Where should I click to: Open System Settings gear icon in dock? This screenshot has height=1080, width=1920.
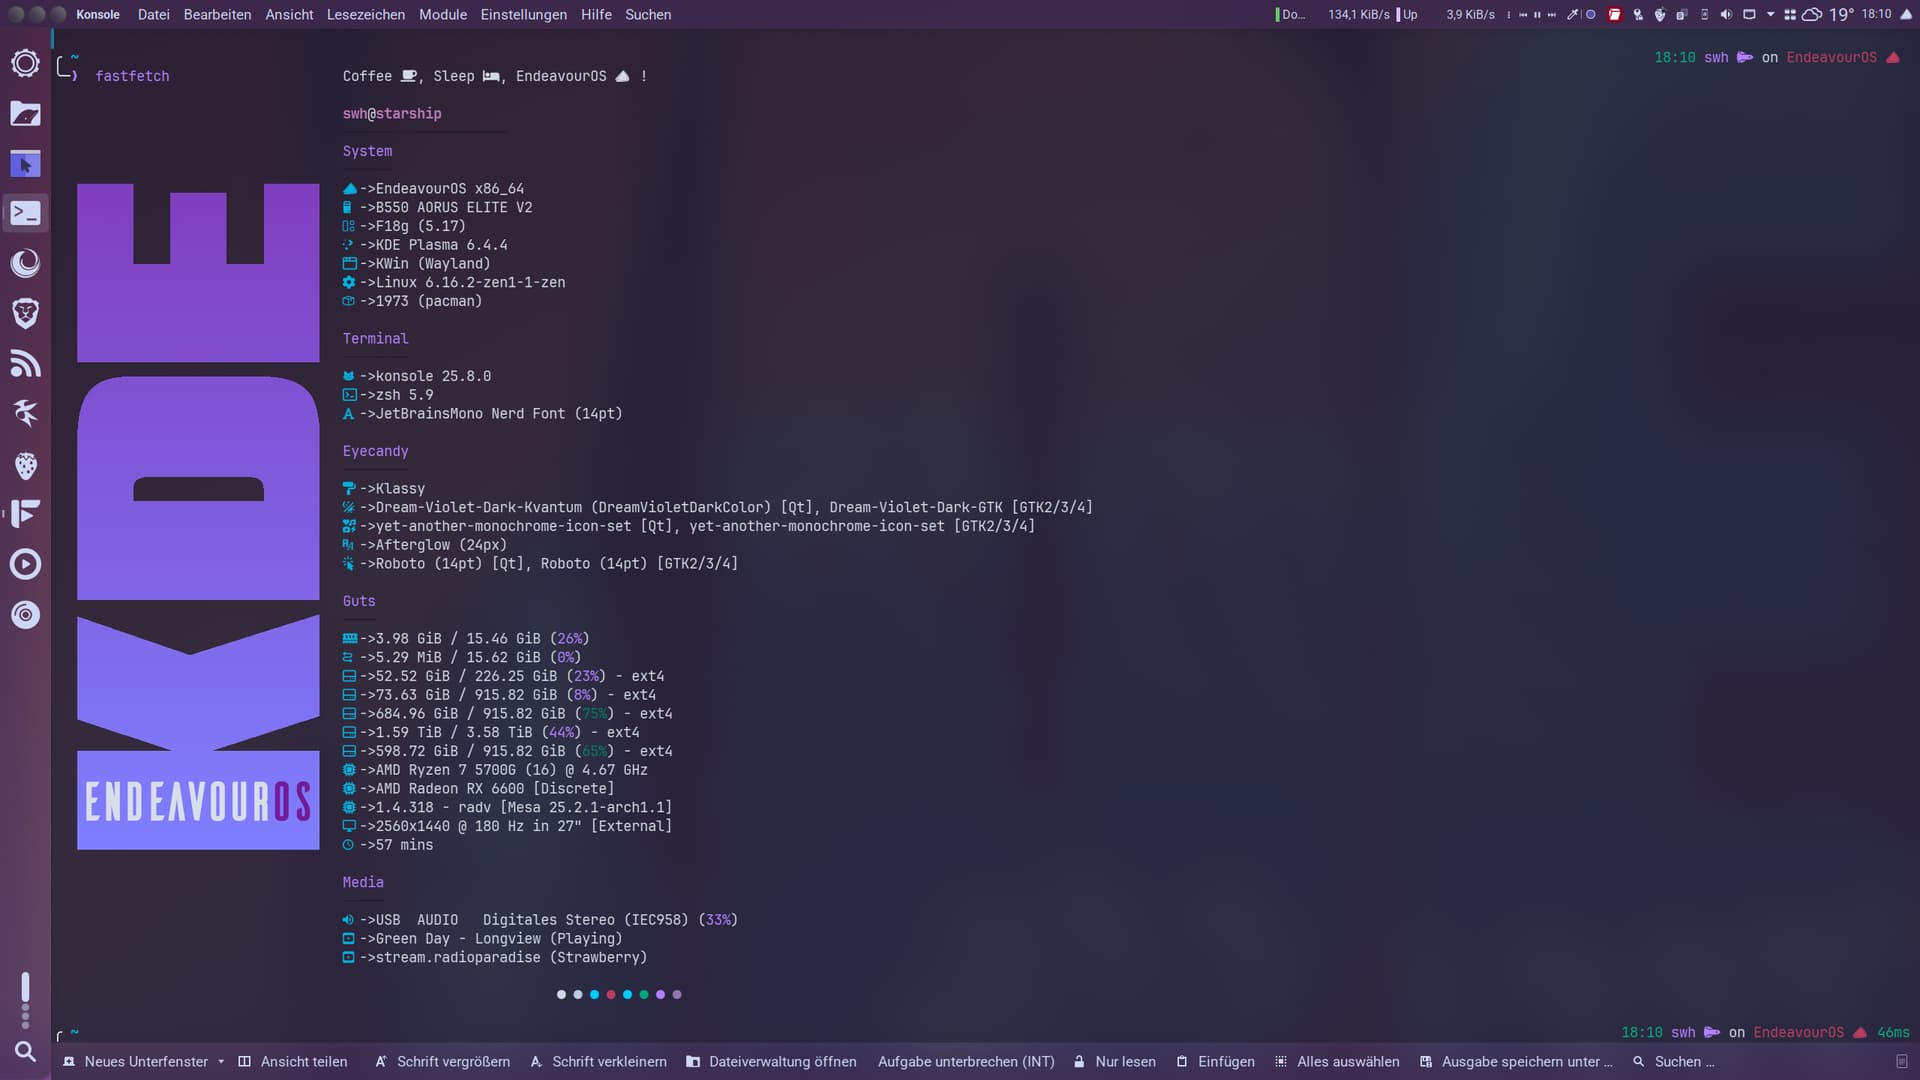click(x=26, y=63)
